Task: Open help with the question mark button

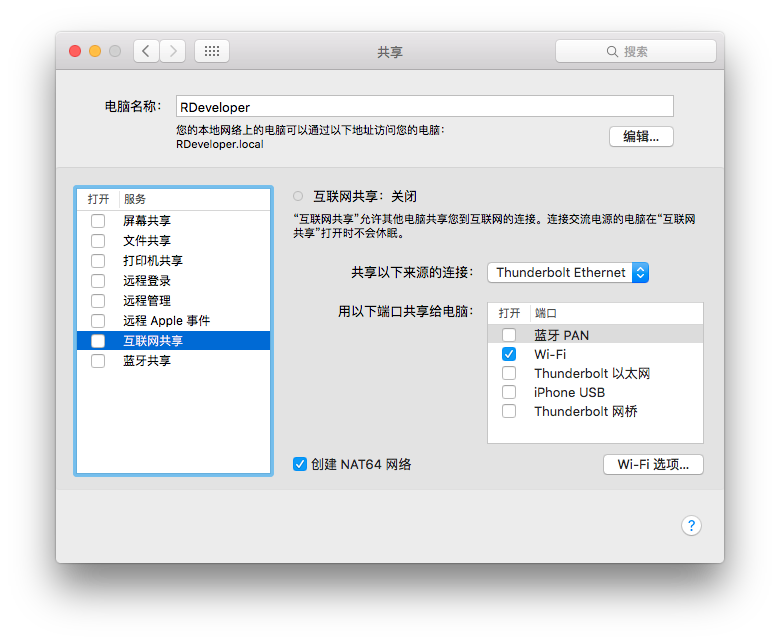Action: coord(691,526)
